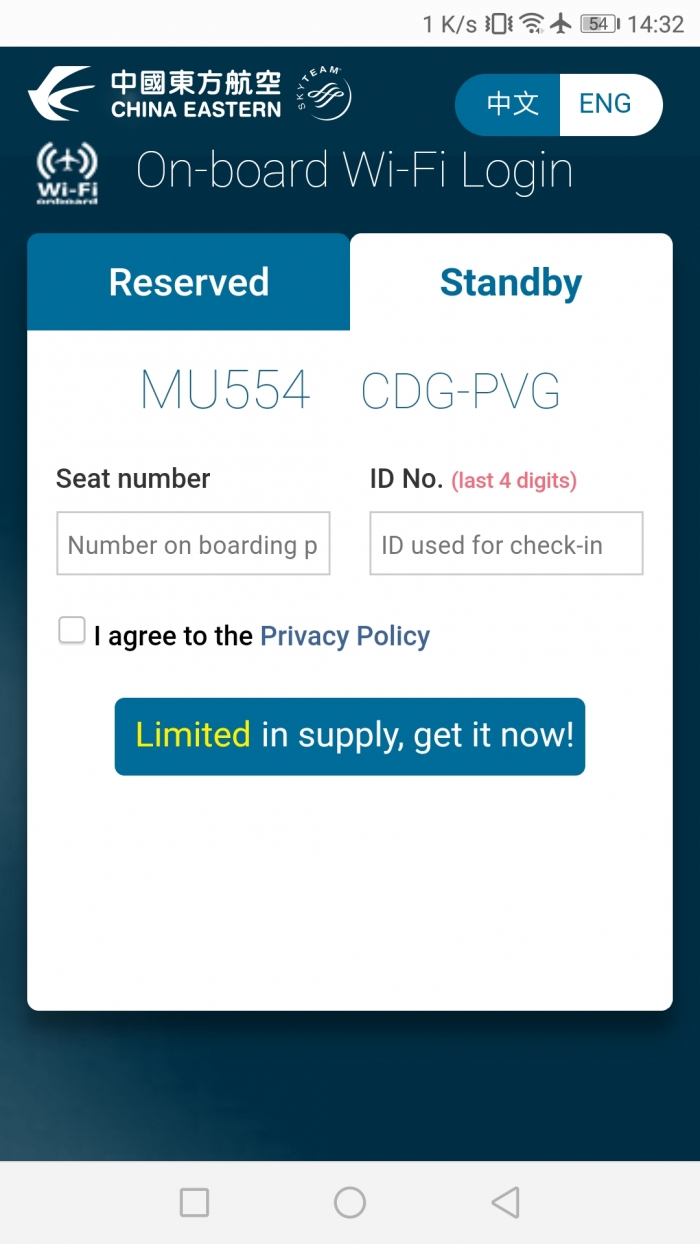Switch language to ENG

[606, 104]
